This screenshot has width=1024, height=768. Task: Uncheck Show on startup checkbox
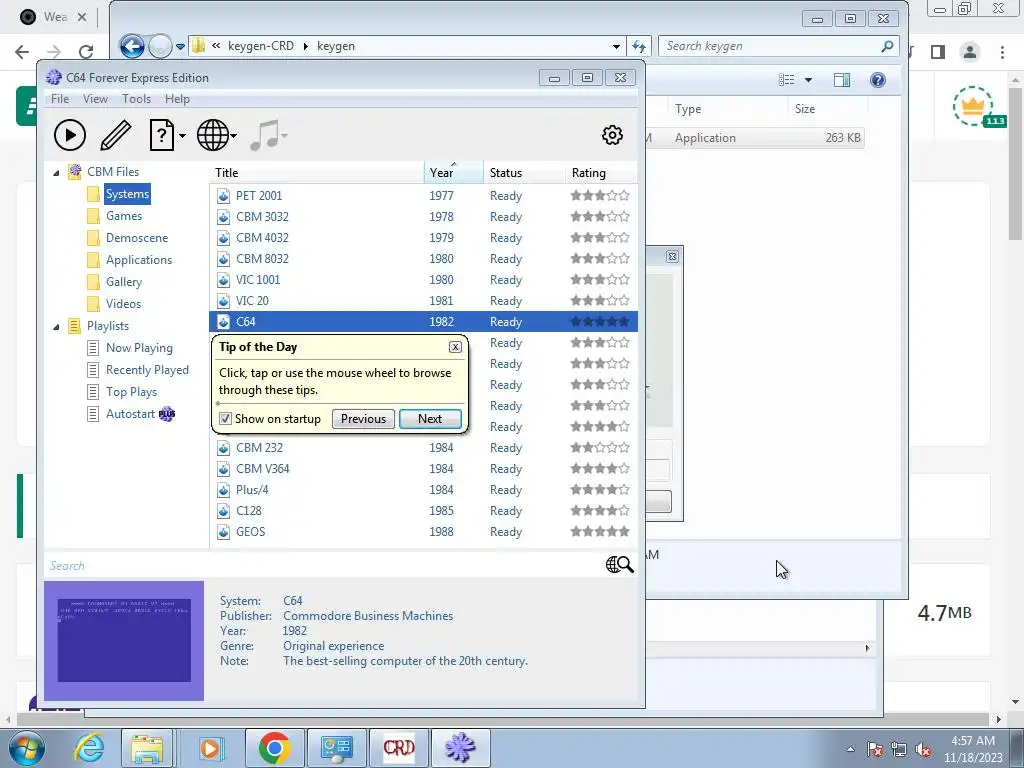[x=225, y=419]
